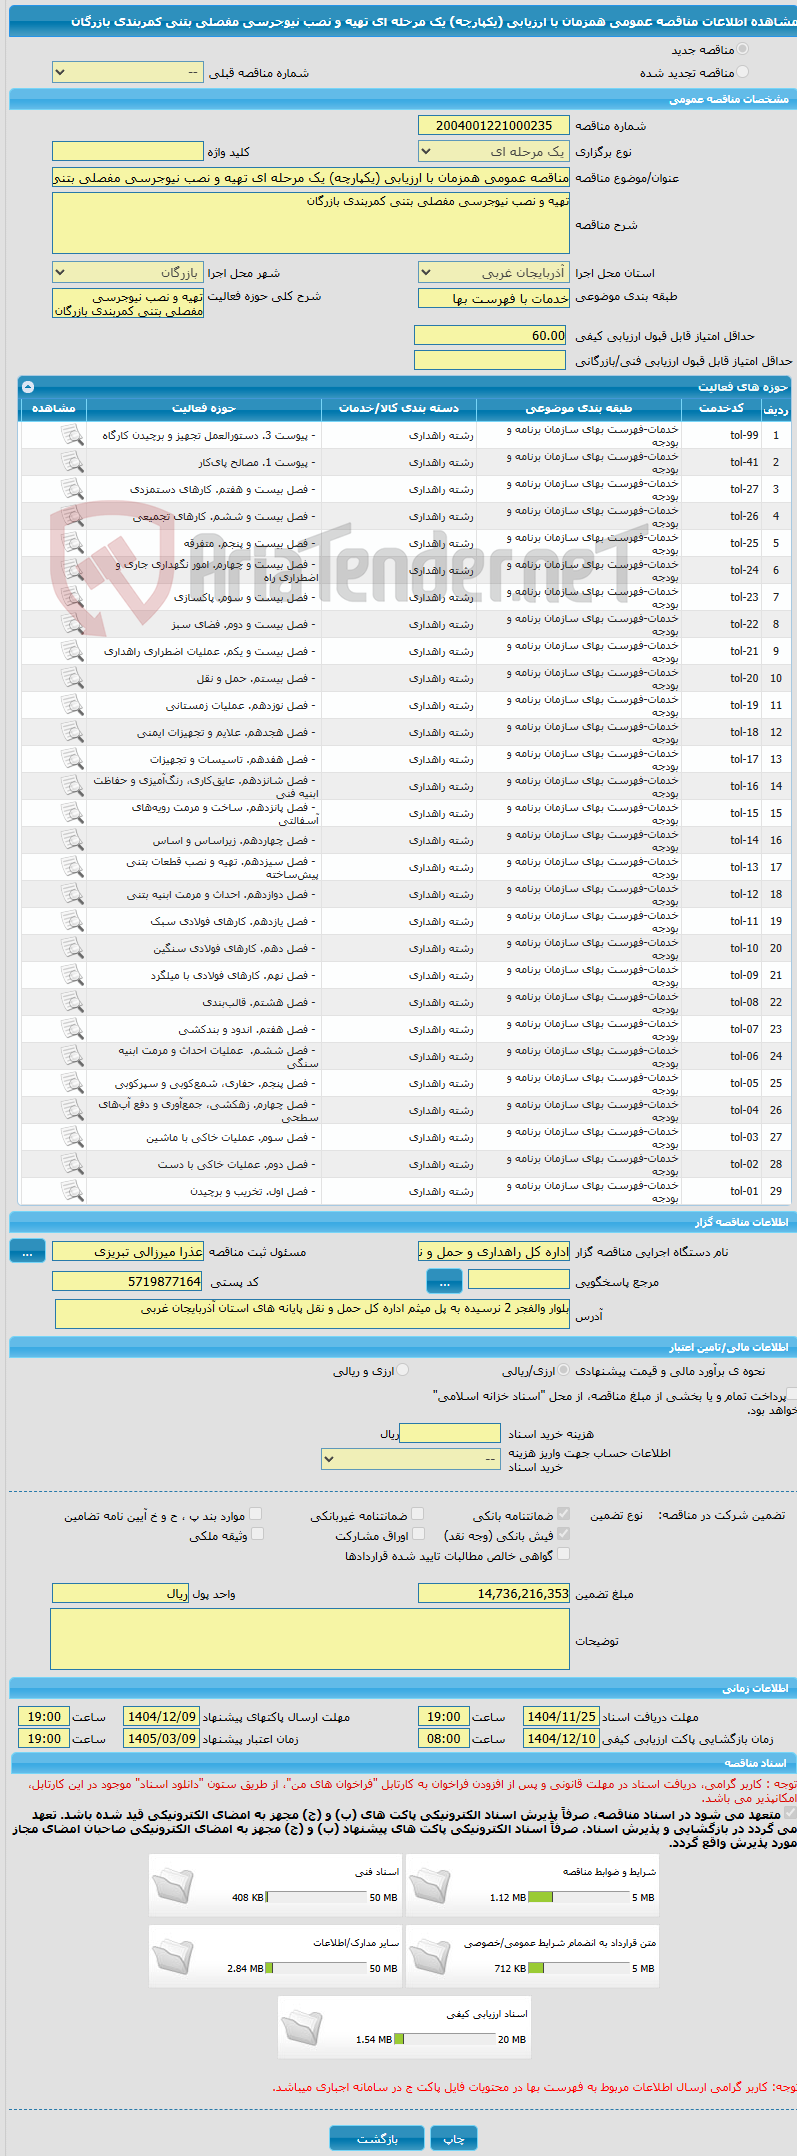
Task: Click magnifier icon for row tol-41
Action: 72,462
